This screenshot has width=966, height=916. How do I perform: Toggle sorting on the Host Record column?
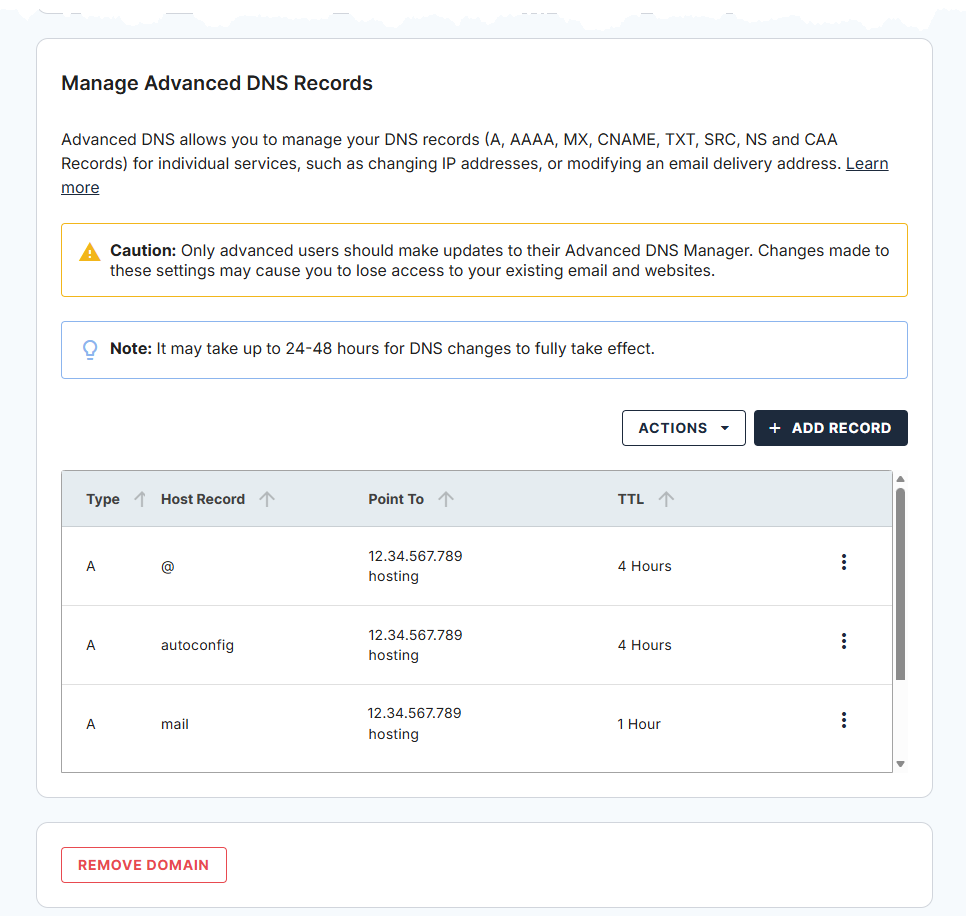(267, 498)
